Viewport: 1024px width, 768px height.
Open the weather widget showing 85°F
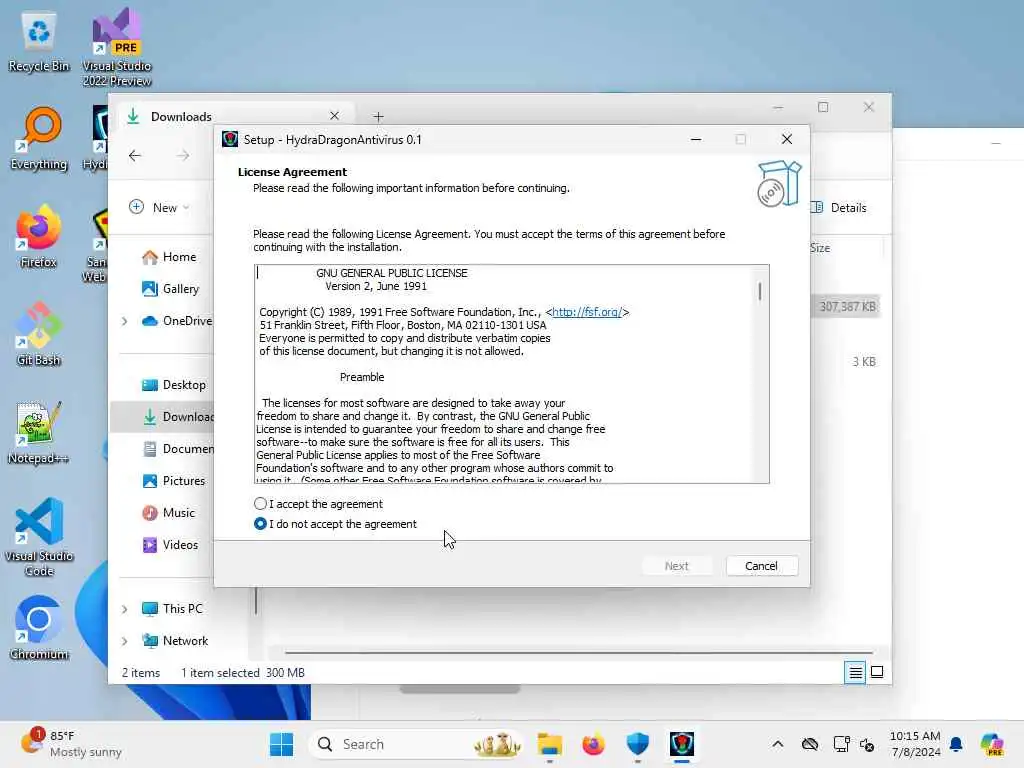click(x=71, y=744)
